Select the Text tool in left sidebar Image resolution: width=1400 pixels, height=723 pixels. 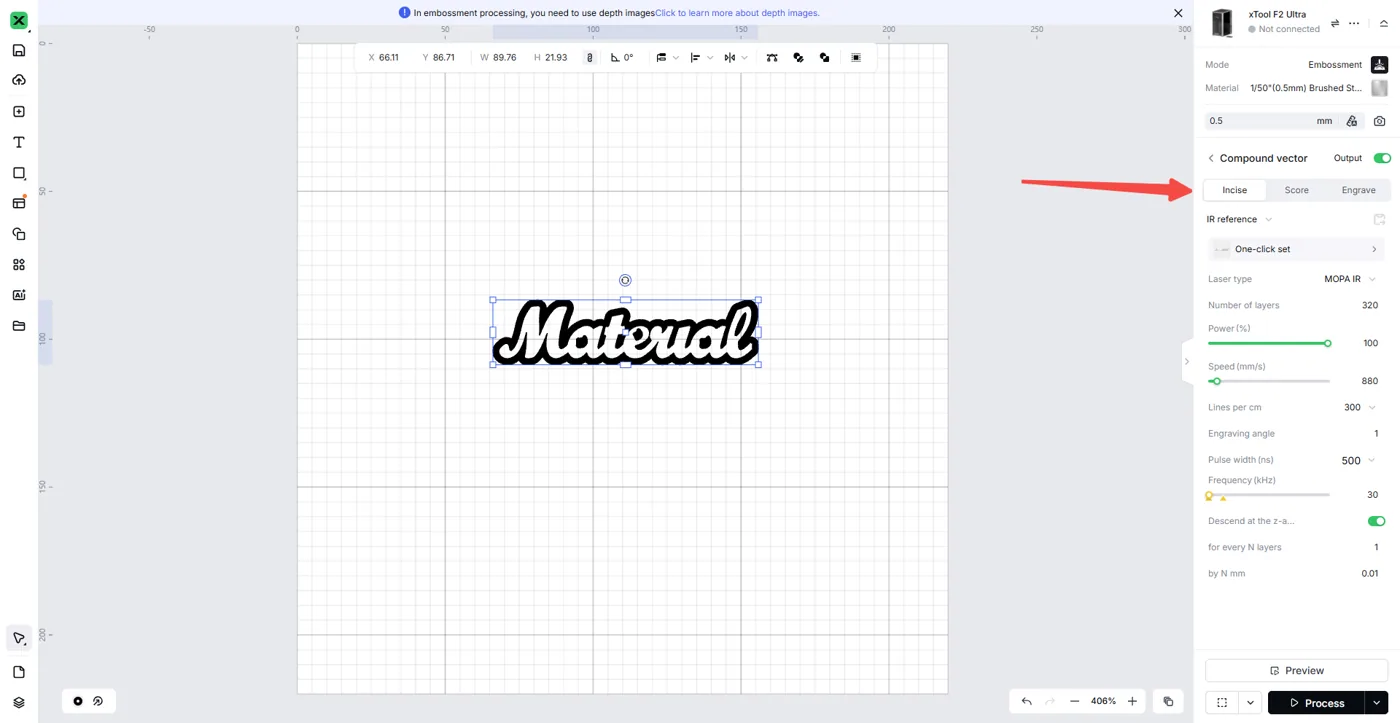click(x=18, y=143)
